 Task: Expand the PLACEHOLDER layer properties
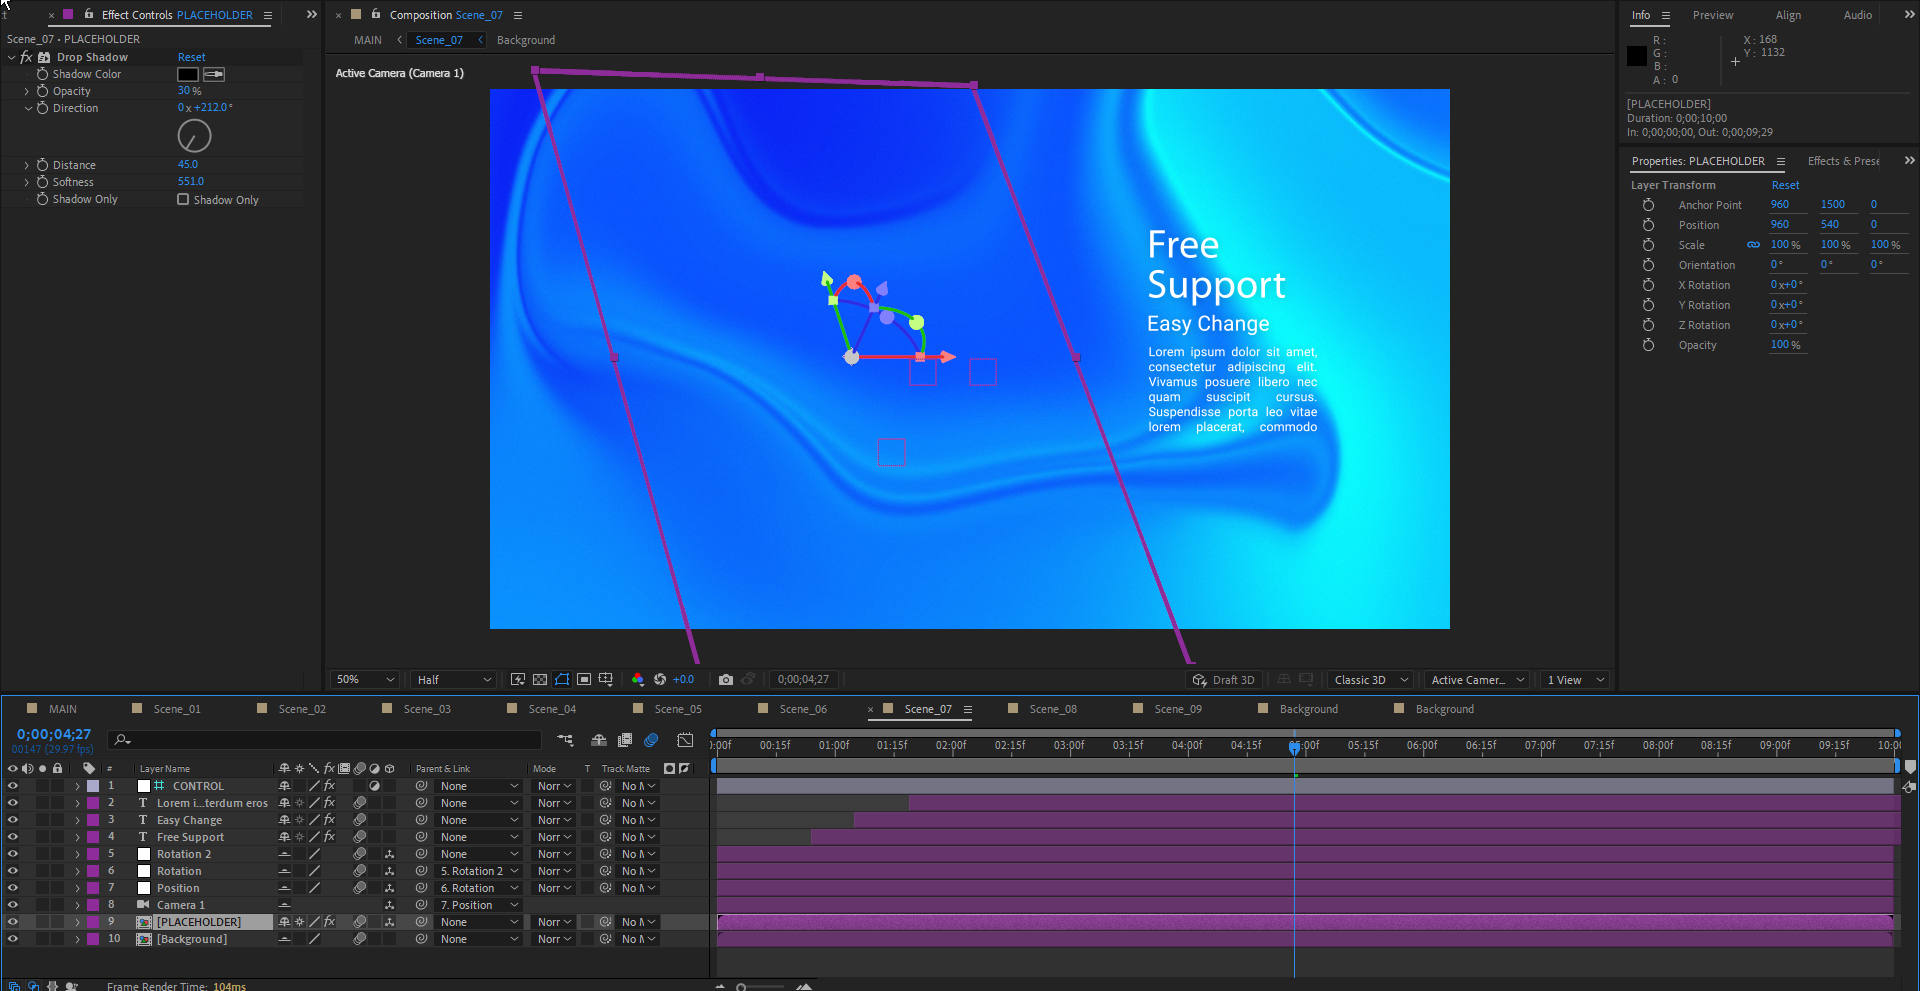(x=77, y=922)
